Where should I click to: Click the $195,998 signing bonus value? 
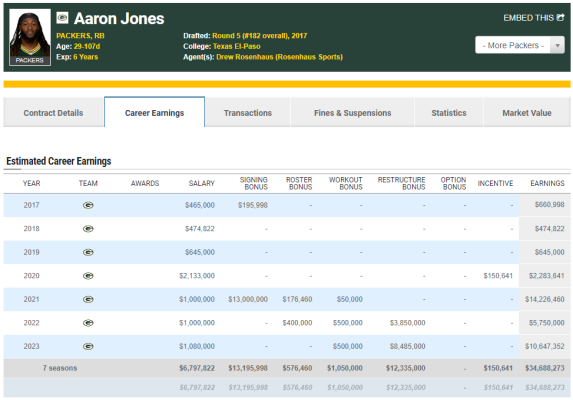(x=253, y=205)
